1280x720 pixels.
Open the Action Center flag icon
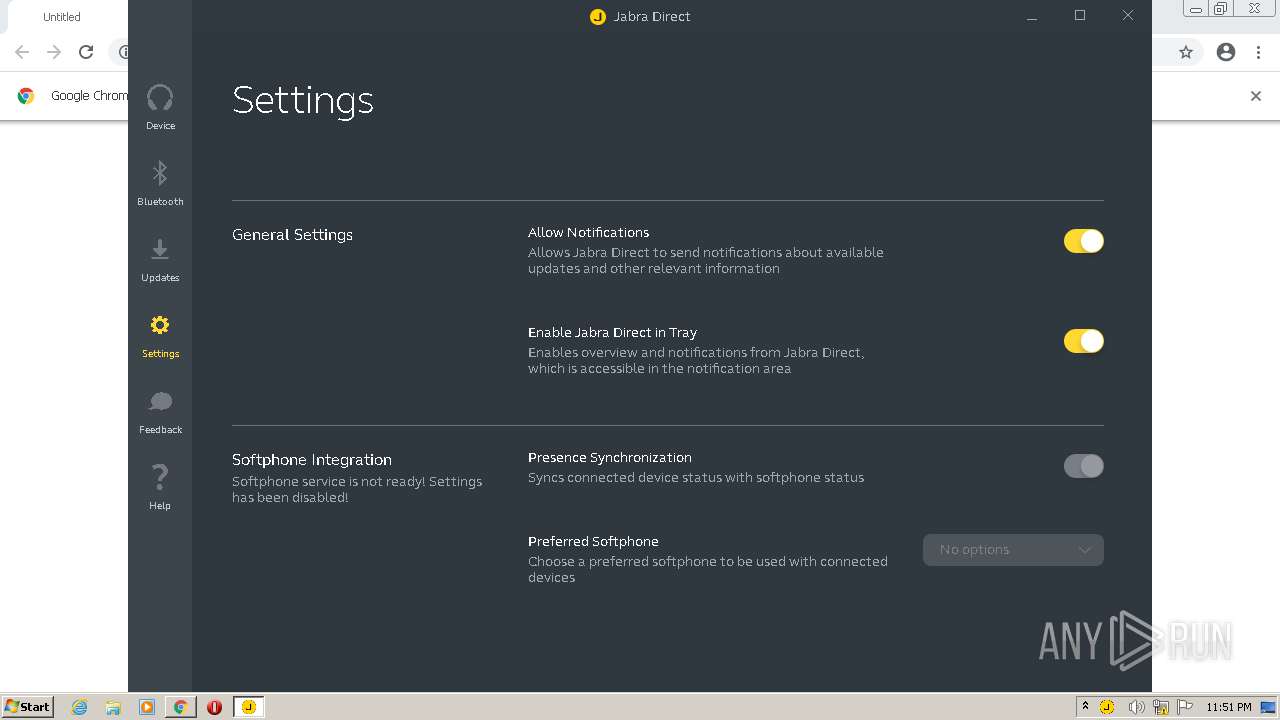pyautogui.click(x=1185, y=707)
